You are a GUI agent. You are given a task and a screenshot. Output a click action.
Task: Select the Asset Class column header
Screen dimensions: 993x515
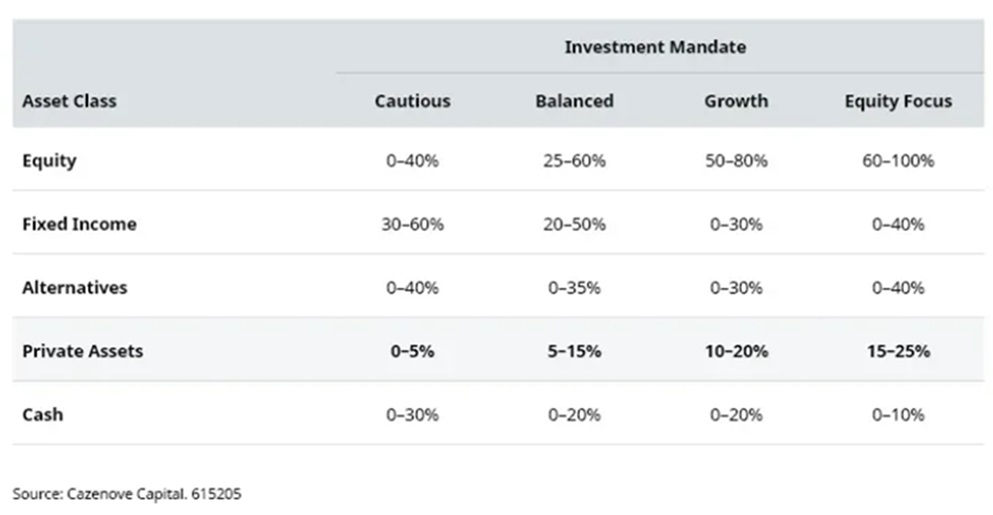[69, 101]
